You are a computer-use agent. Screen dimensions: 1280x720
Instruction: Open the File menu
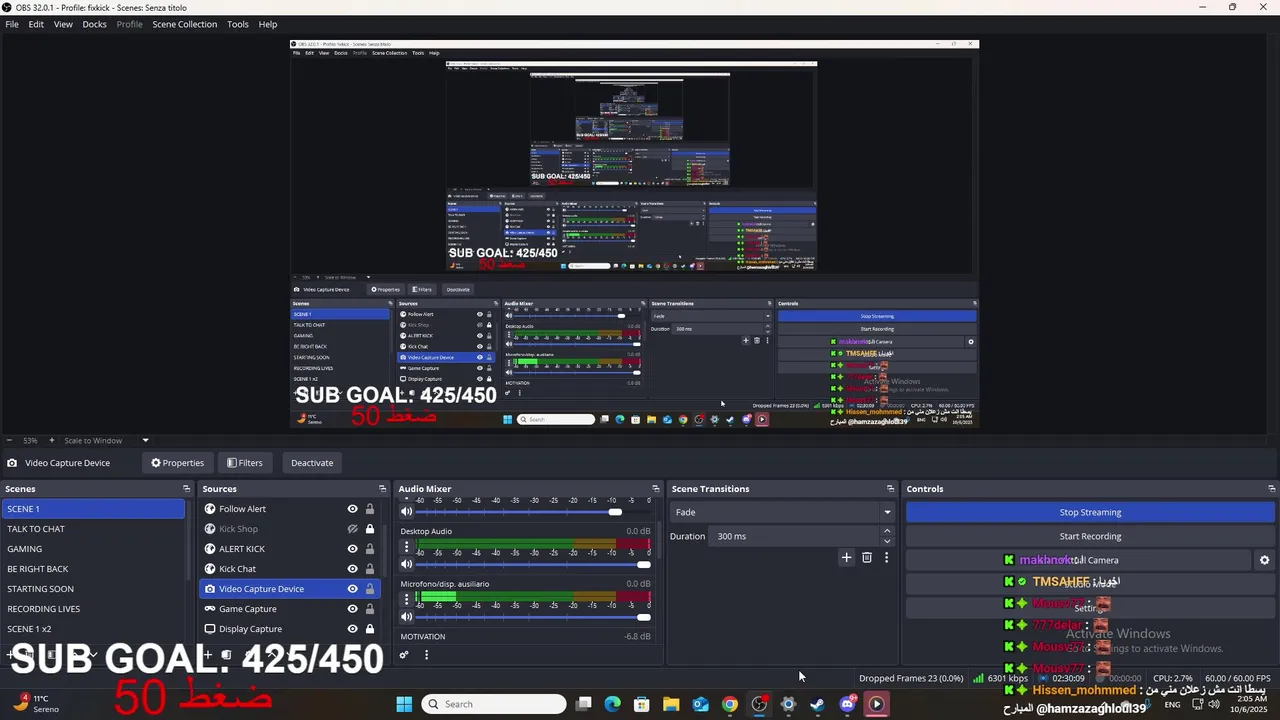point(12,24)
